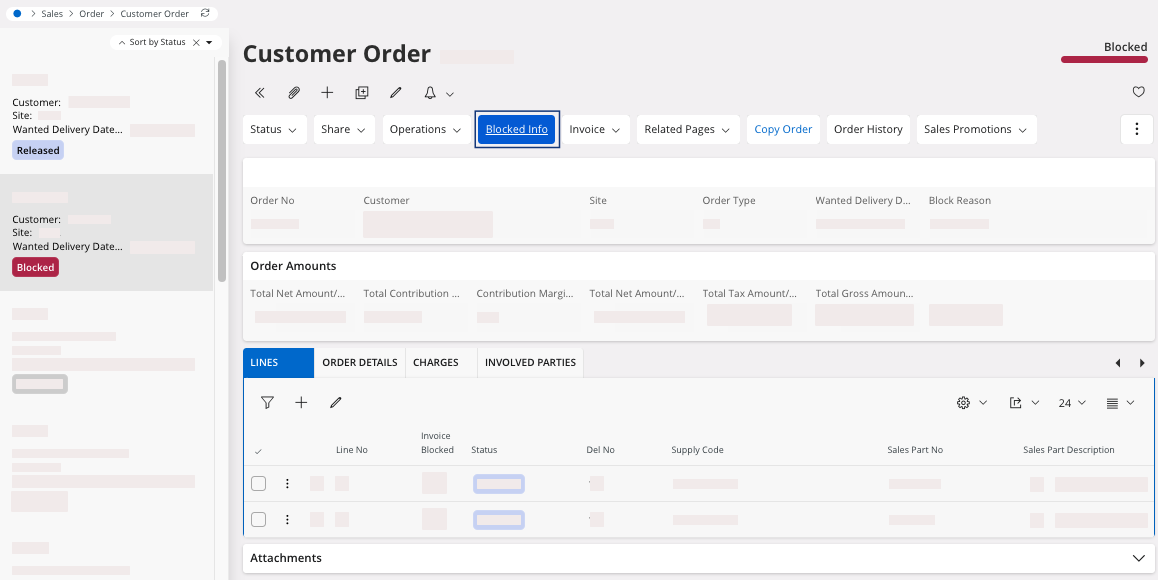Click the three-dot overflow menu button

1137,129
